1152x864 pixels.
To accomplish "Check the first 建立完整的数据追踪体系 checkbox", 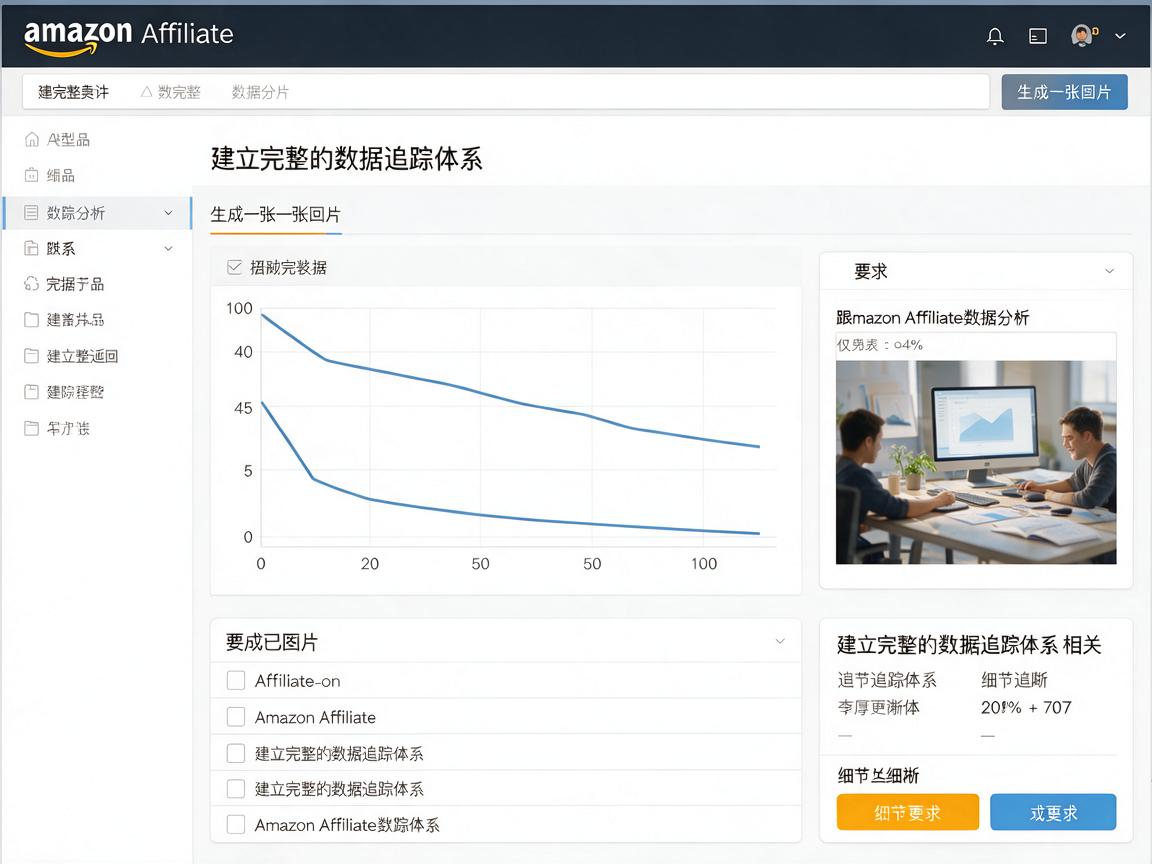I will (236, 753).
